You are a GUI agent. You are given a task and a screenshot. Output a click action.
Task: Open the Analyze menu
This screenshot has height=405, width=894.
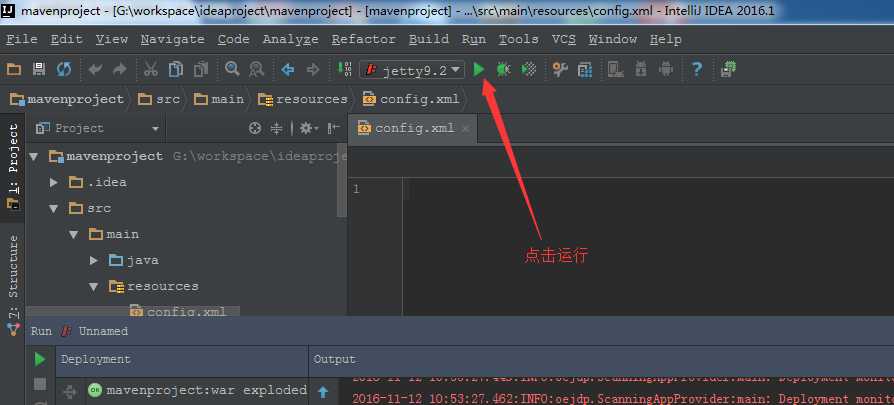pyautogui.click(x=290, y=39)
